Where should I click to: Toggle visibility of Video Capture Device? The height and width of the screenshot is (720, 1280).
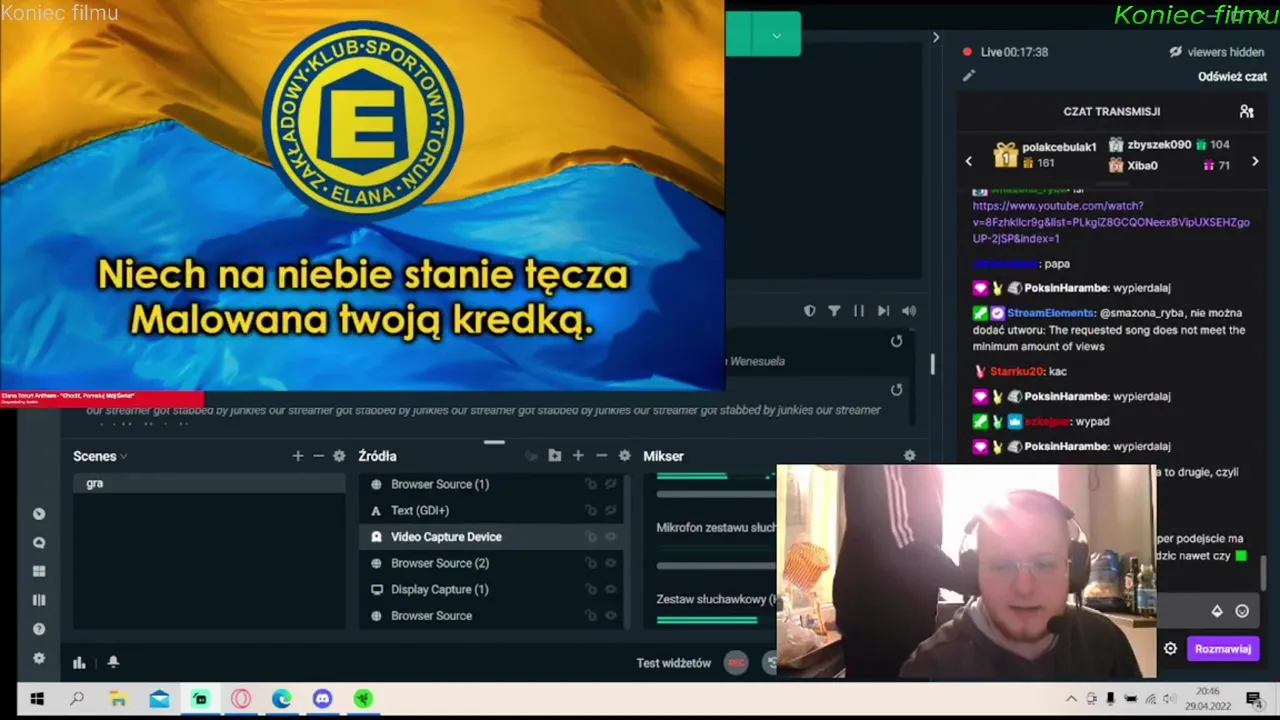[610, 537]
